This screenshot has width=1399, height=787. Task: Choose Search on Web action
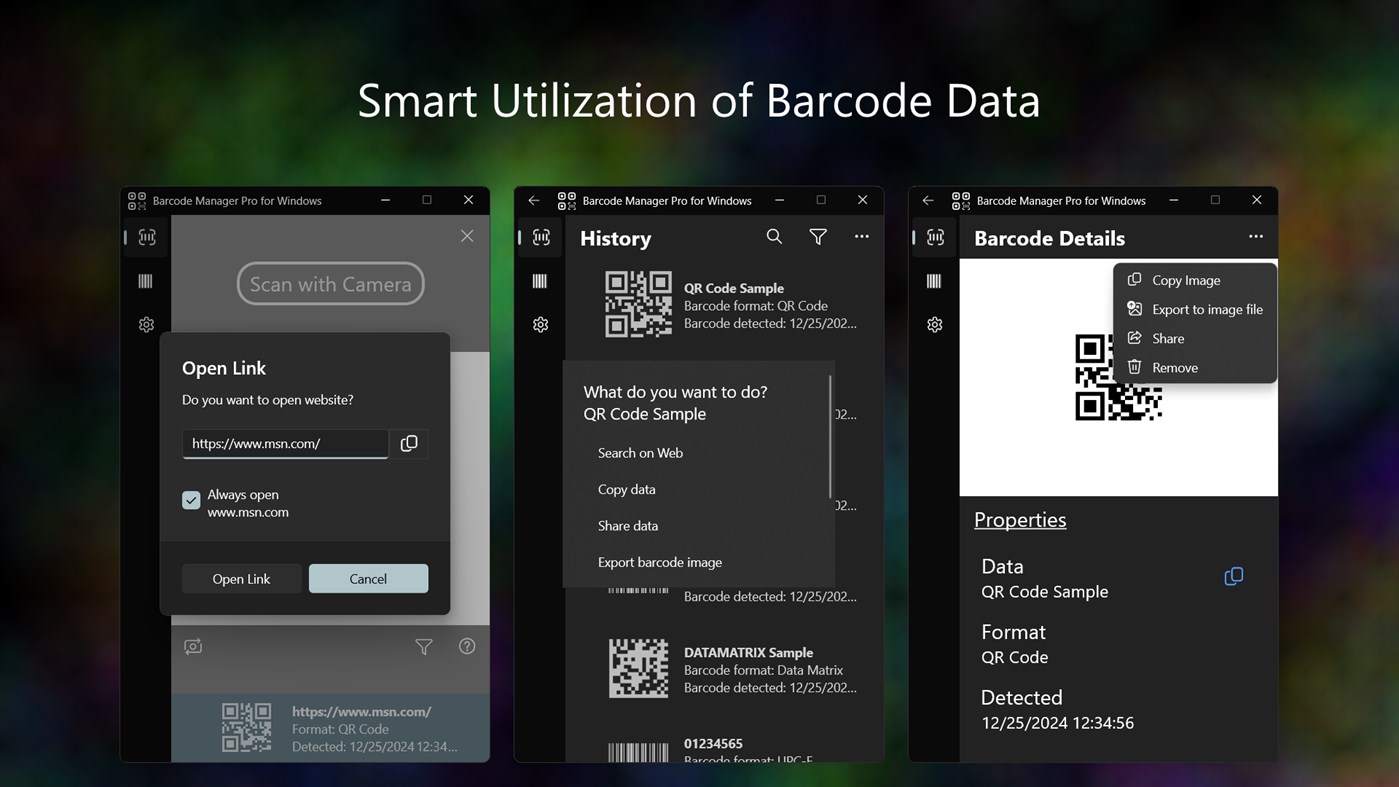640,452
